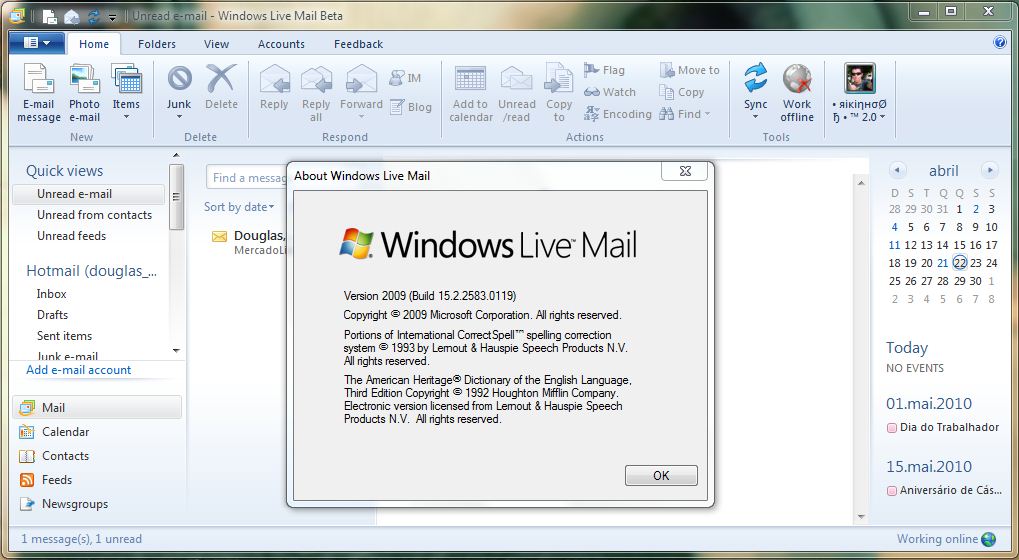Open the Dia do Trabalhador event
This screenshot has width=1019, height=560.
tap(943, 427)
